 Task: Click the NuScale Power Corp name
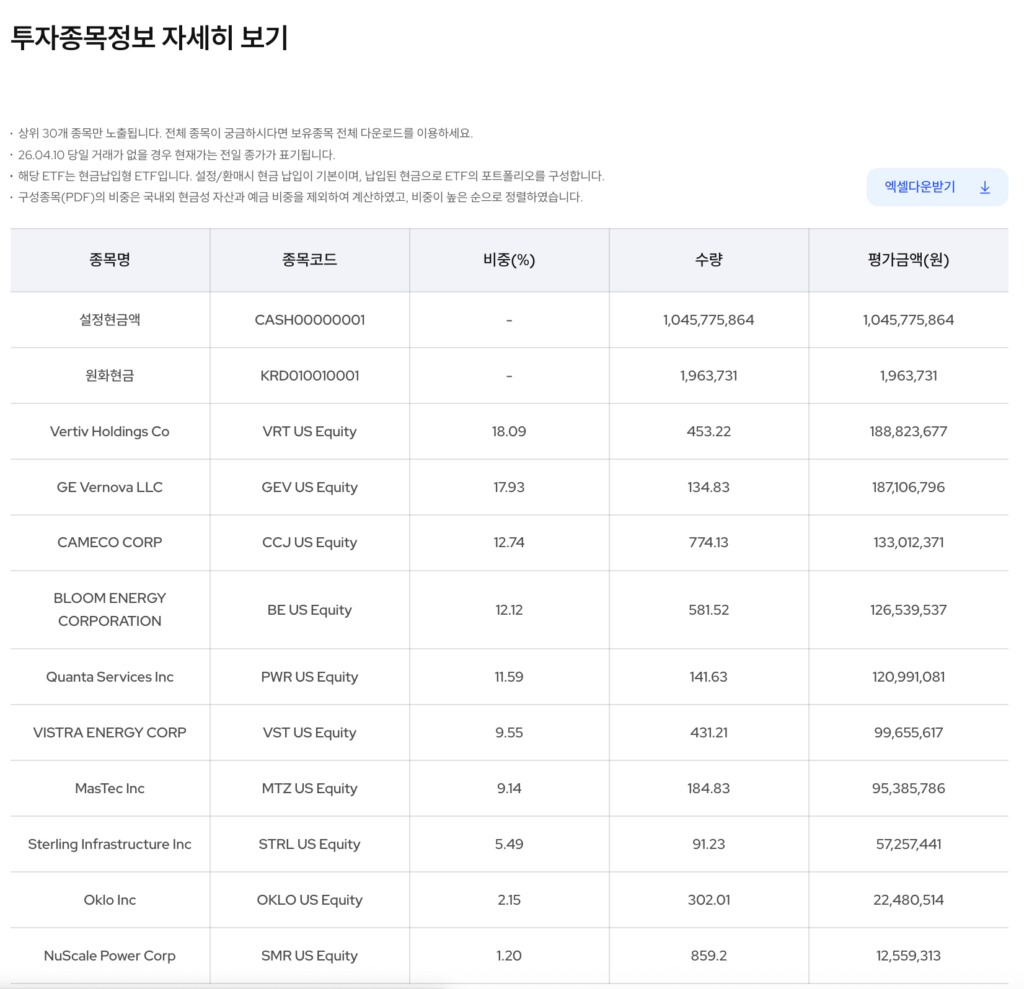click(x=110, y=956)
